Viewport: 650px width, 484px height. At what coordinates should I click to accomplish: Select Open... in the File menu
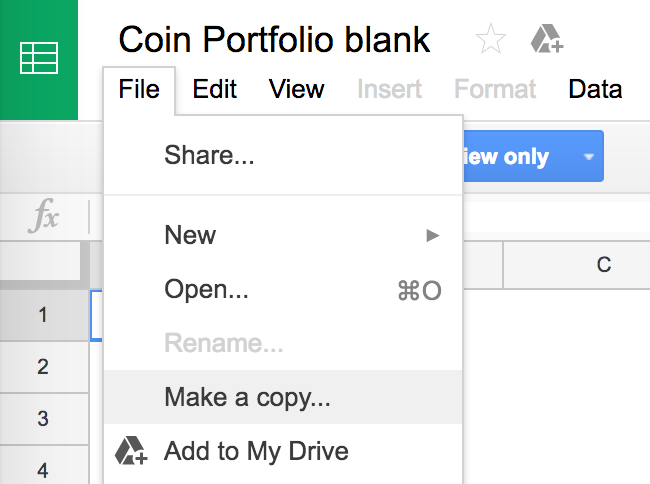tap(283, 289)
